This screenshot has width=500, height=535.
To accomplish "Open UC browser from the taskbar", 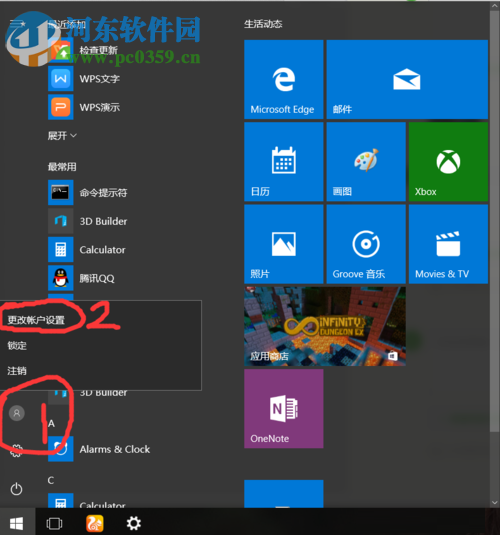I will click(95, 523).
